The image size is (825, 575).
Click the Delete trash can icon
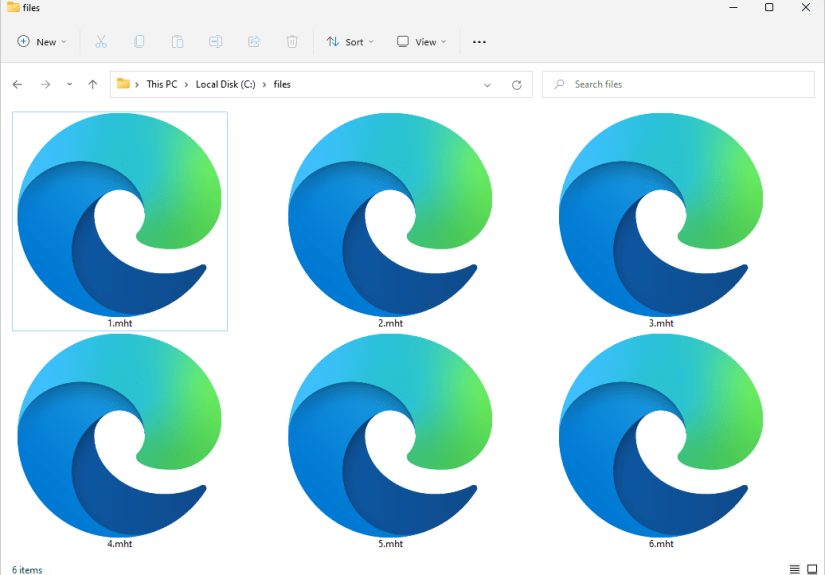pyautogui.click(x=292, y=42)
